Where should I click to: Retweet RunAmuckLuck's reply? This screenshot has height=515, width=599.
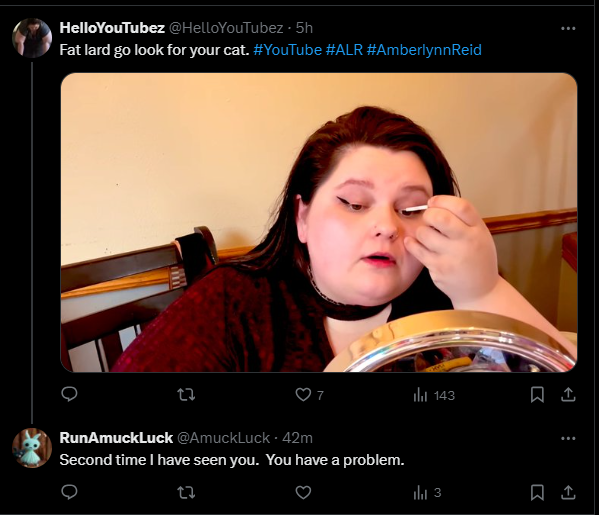186,492
